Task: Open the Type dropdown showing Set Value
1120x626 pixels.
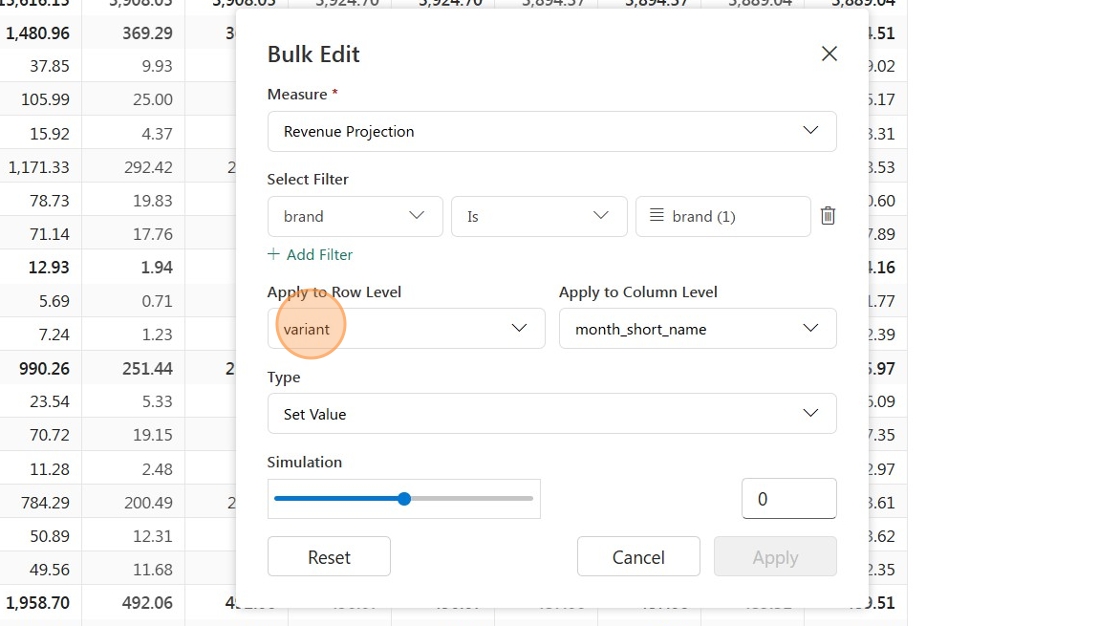Action: (x=551, y=414)
